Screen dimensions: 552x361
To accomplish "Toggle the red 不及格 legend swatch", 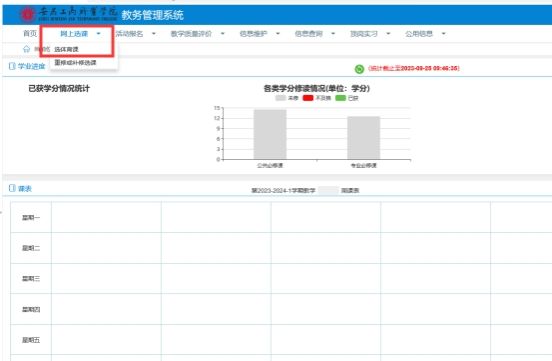I will tap(308, 98).
